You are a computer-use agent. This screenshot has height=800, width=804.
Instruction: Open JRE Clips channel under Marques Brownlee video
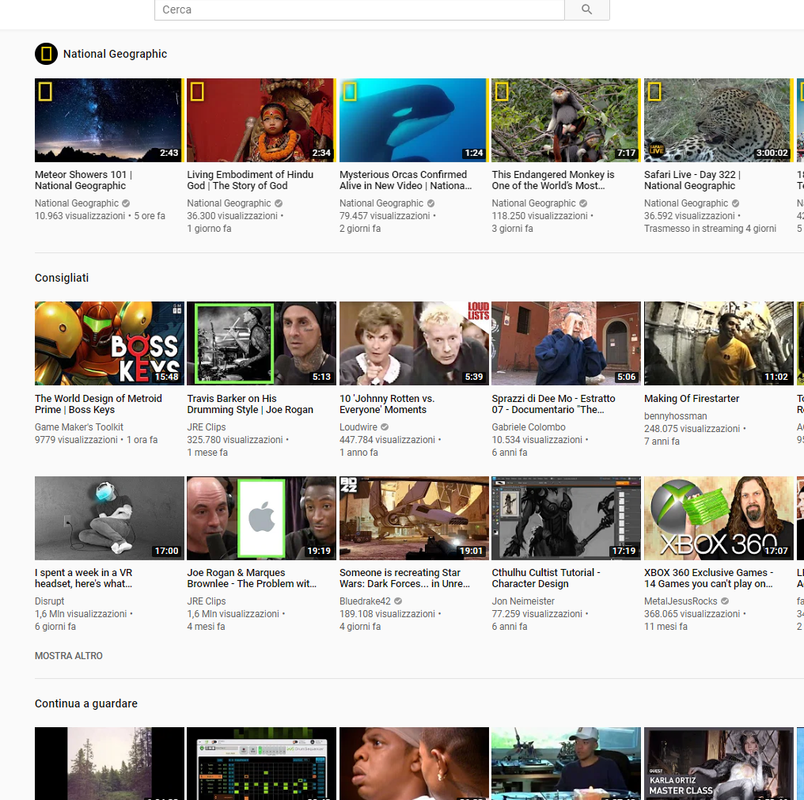tap(206, 601)
